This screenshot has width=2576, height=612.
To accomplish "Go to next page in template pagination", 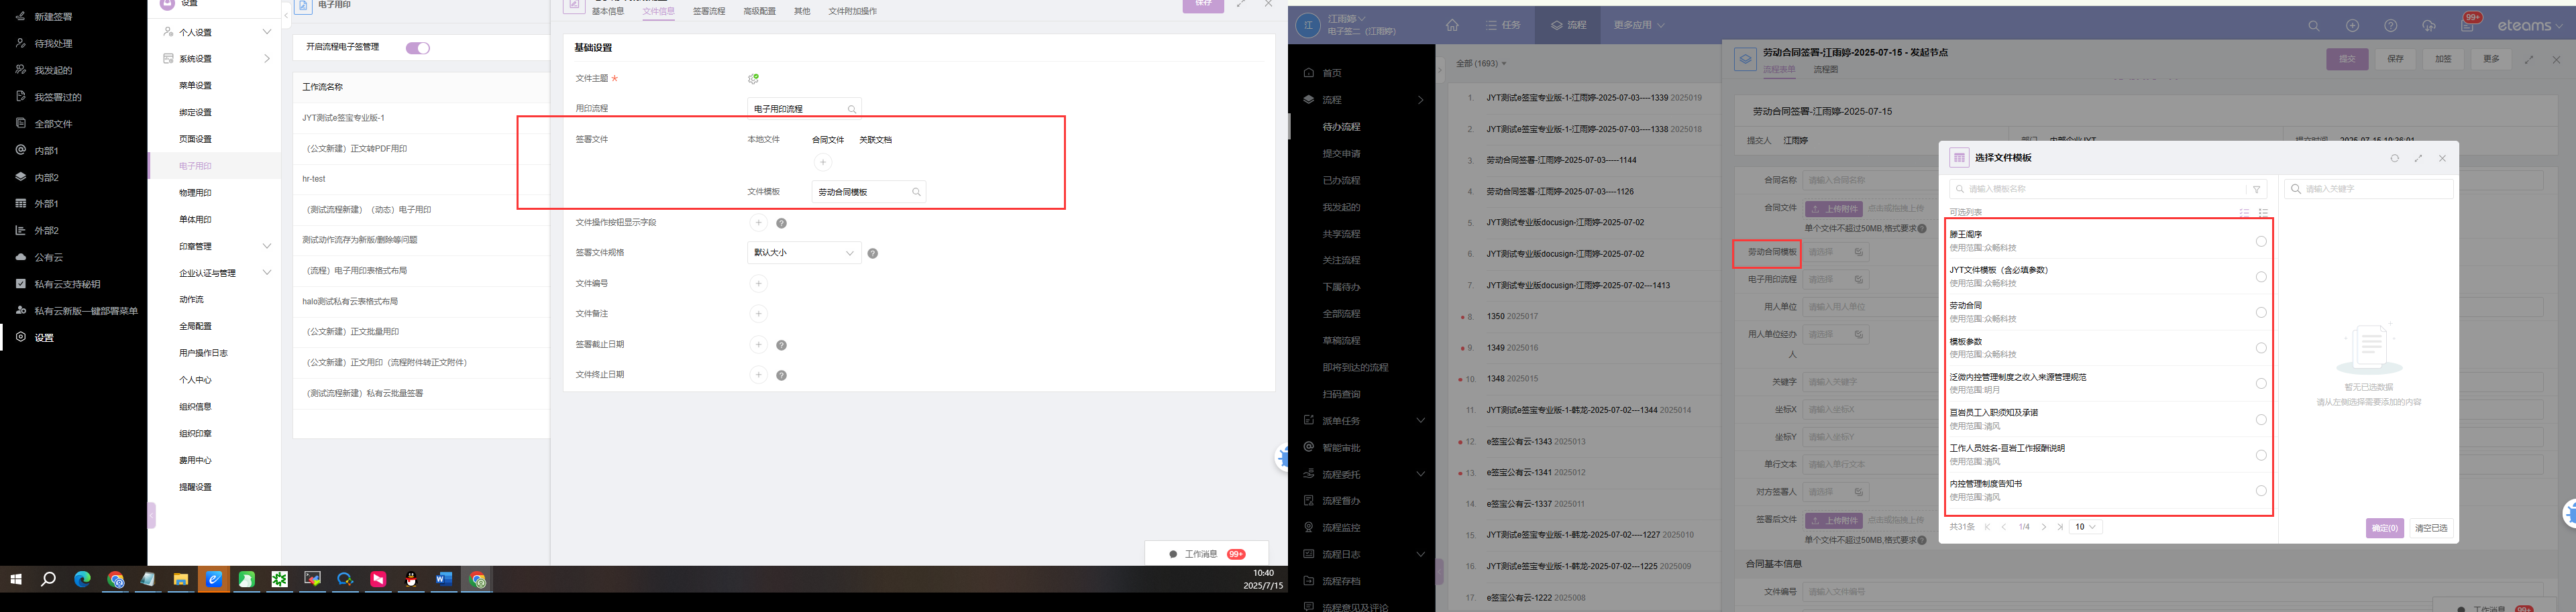I will pyautogui.click(x=2044, y=527).
